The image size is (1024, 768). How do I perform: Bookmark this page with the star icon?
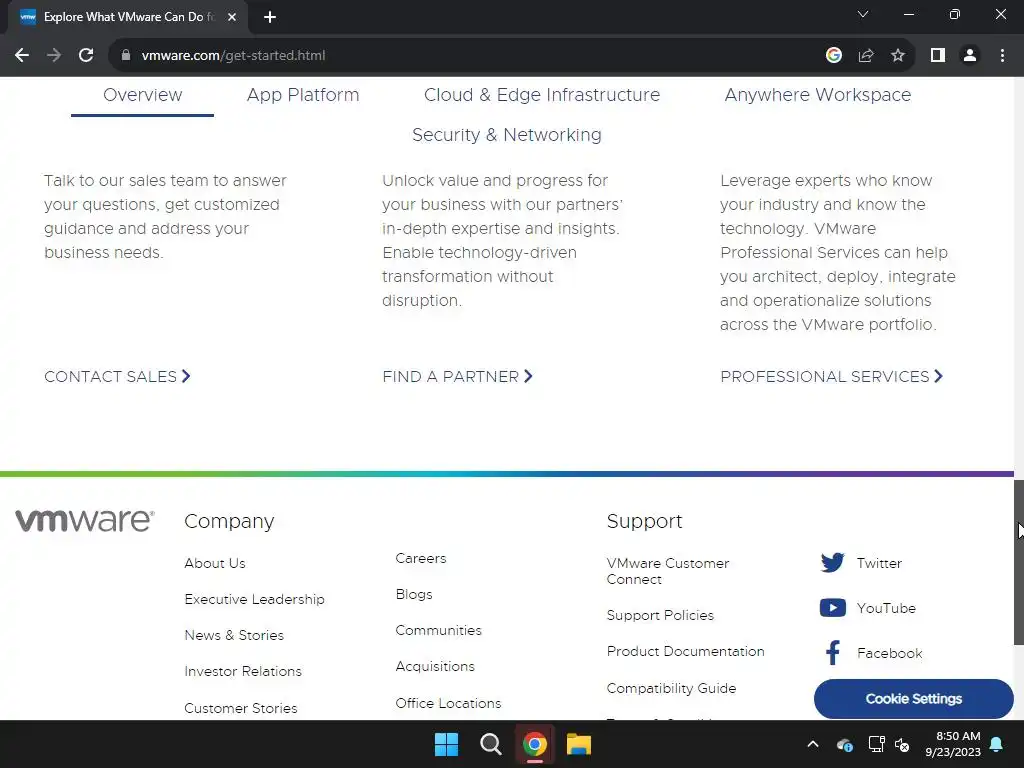coord(898,56)
